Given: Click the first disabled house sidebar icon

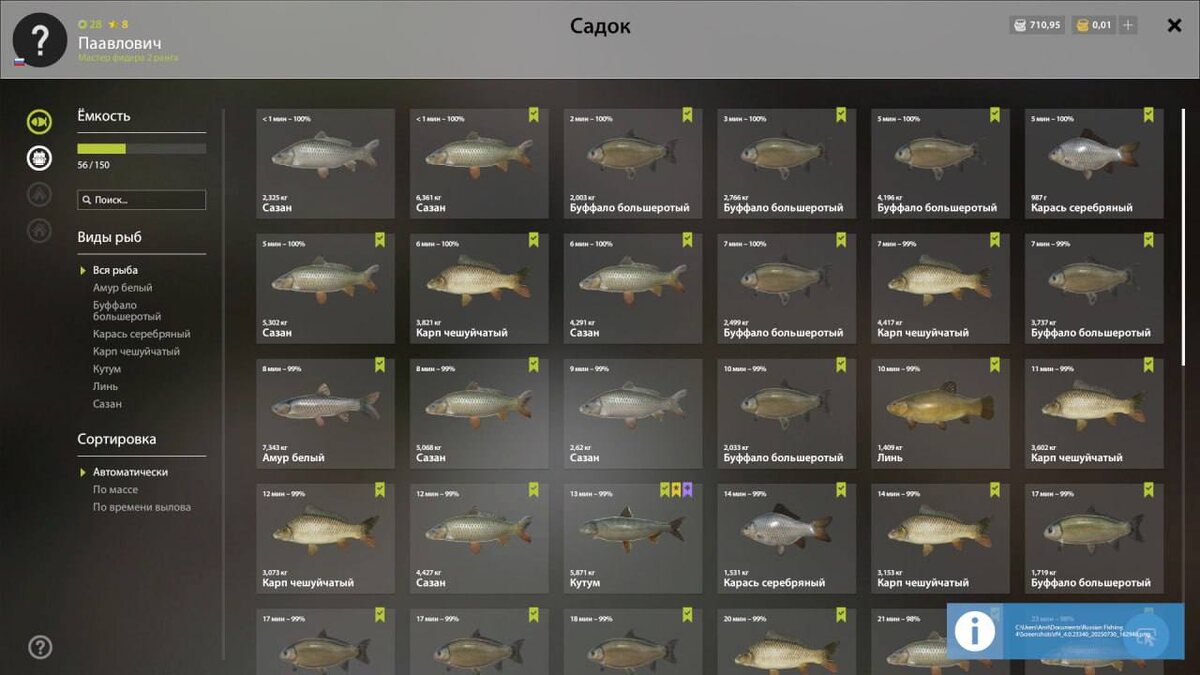Looking at the screenshot, I should click(39, 195).
